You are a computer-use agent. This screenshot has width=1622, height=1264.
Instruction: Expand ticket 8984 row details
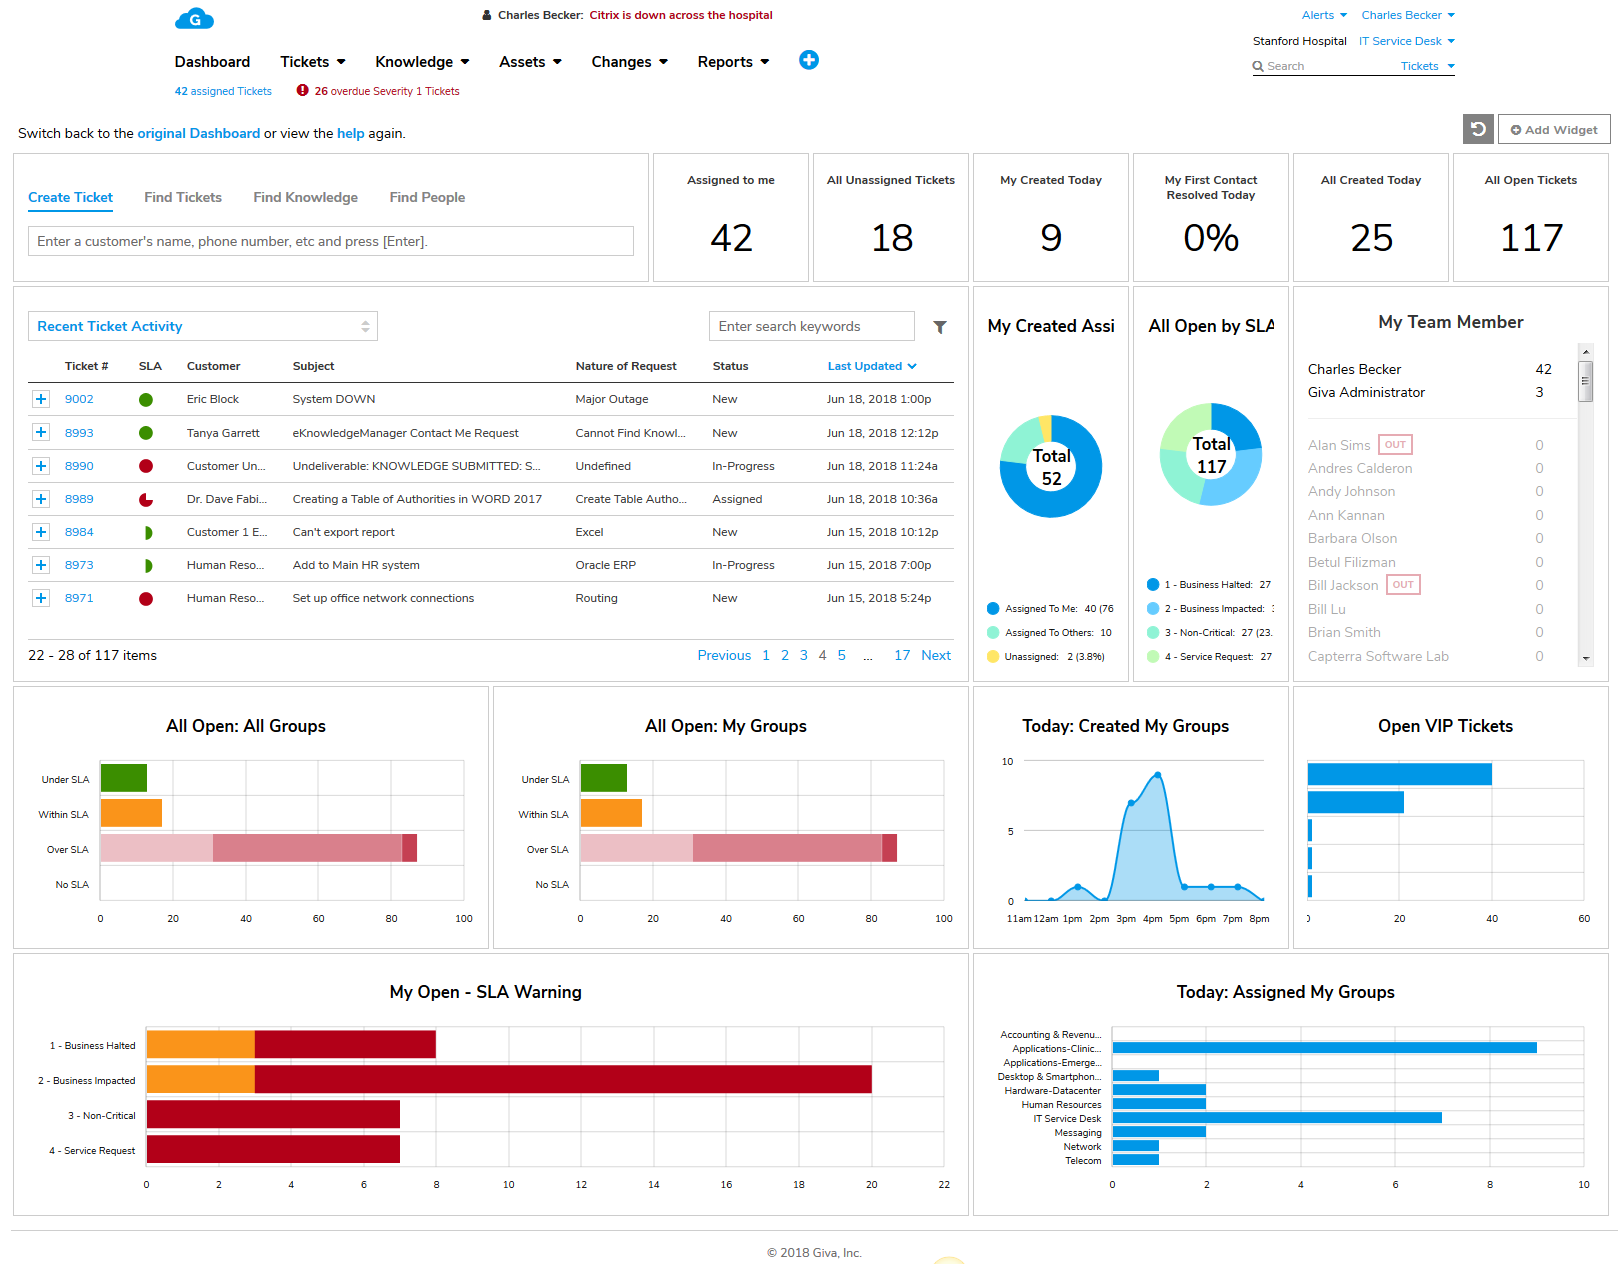(41, 532)
